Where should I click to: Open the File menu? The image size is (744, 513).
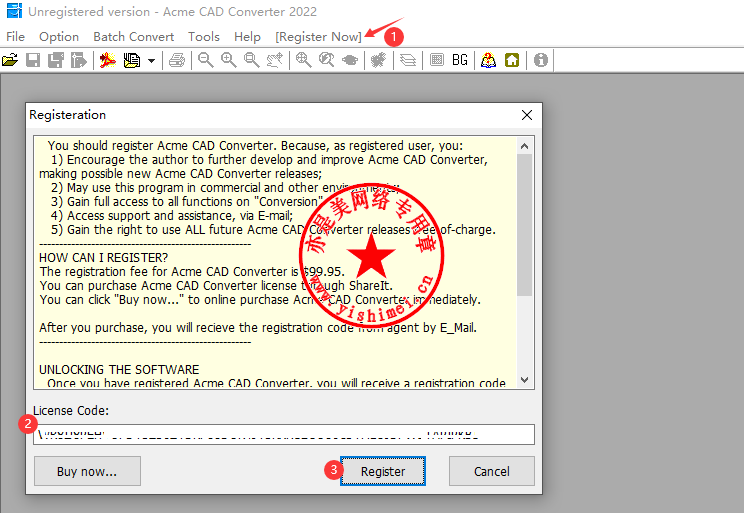pyautogui.click(x=16, y=37)
